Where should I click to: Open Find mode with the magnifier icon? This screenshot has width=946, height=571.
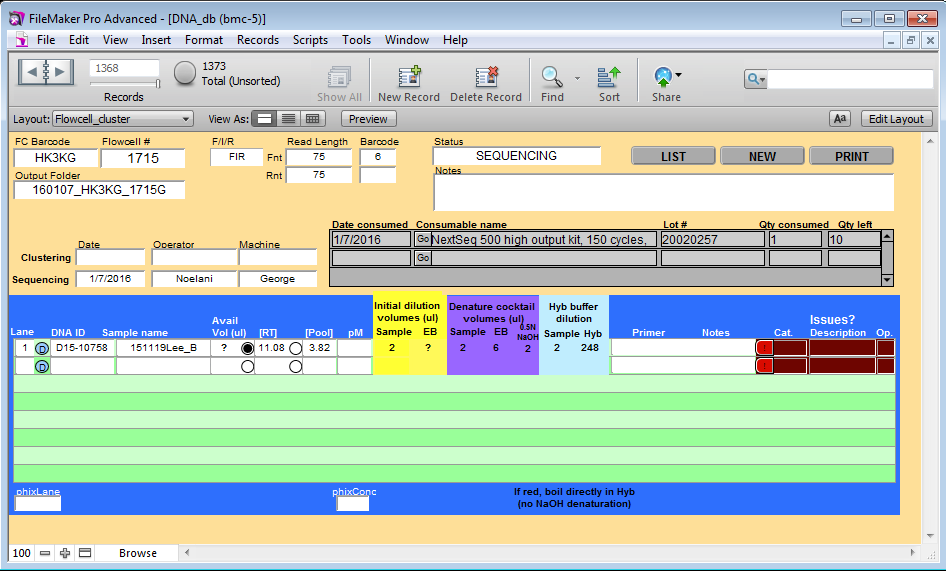[551, 77]
